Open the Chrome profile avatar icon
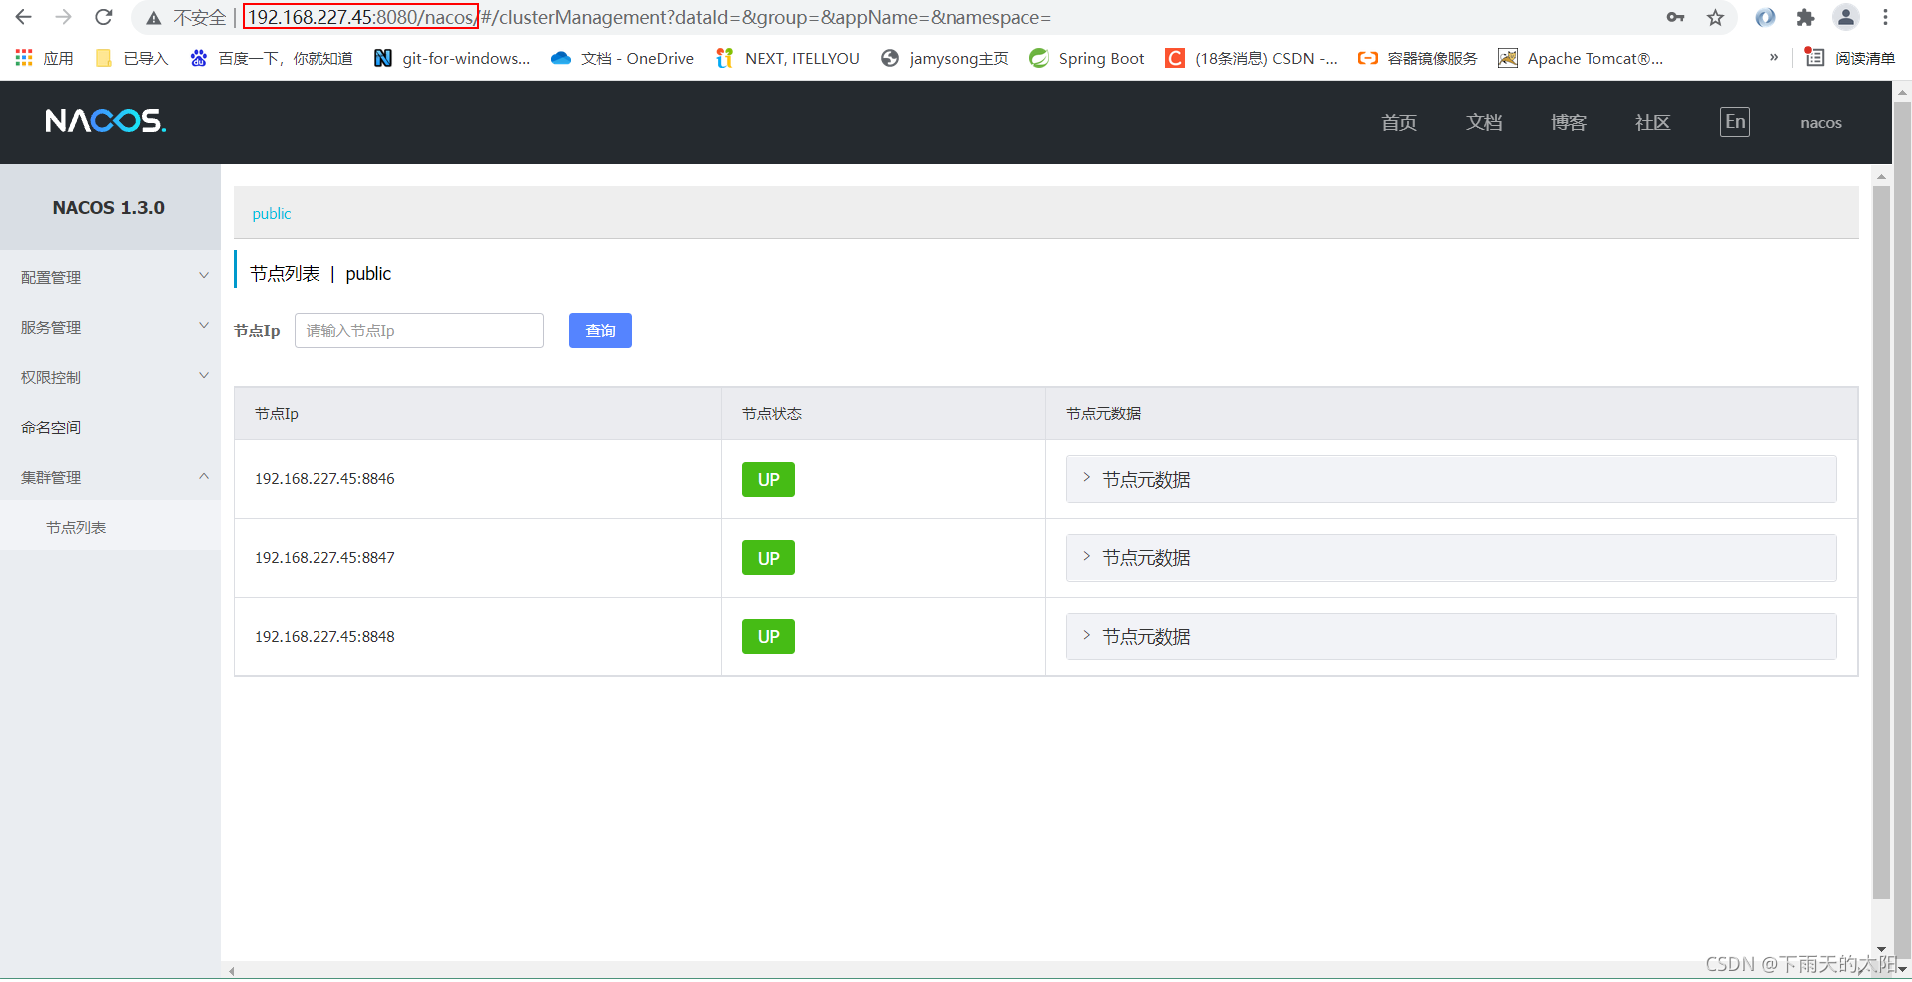 (x=1846, y=17)
